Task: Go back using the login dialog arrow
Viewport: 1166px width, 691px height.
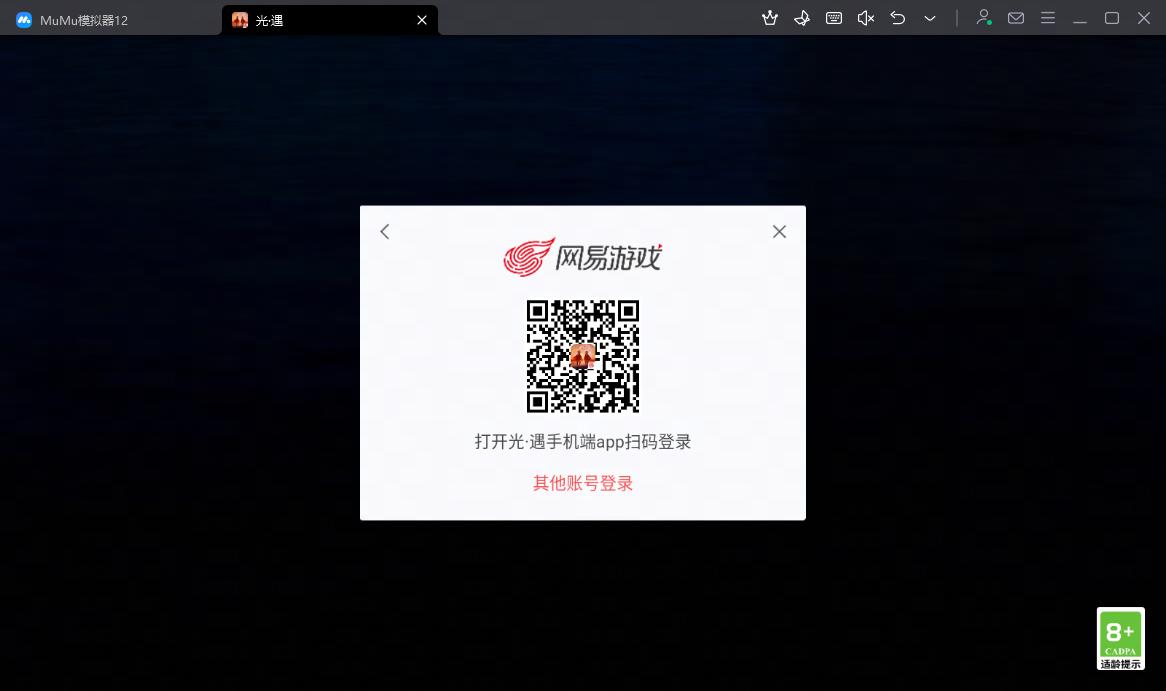Action: click(384, 231)
